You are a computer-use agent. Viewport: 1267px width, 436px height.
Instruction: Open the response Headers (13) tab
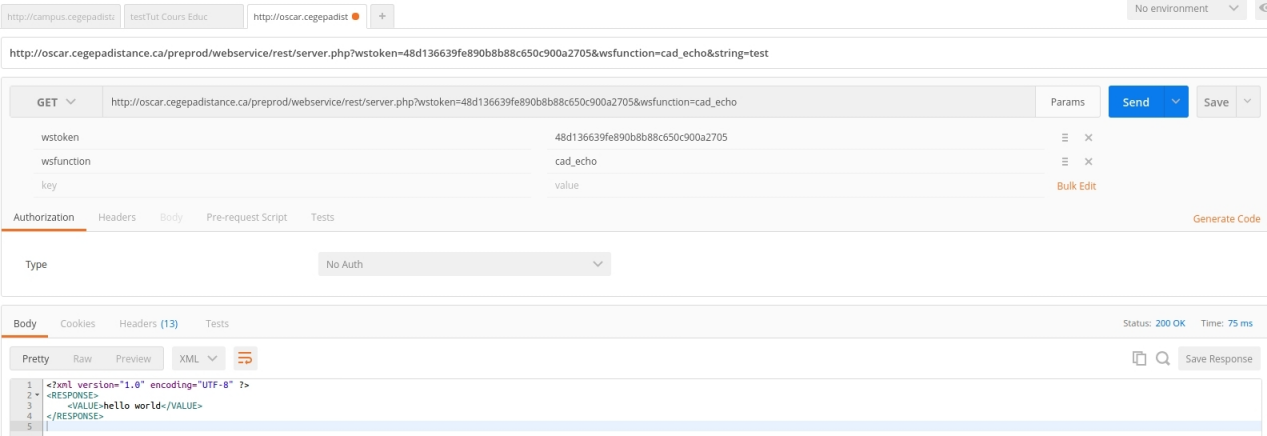point(148,323)
